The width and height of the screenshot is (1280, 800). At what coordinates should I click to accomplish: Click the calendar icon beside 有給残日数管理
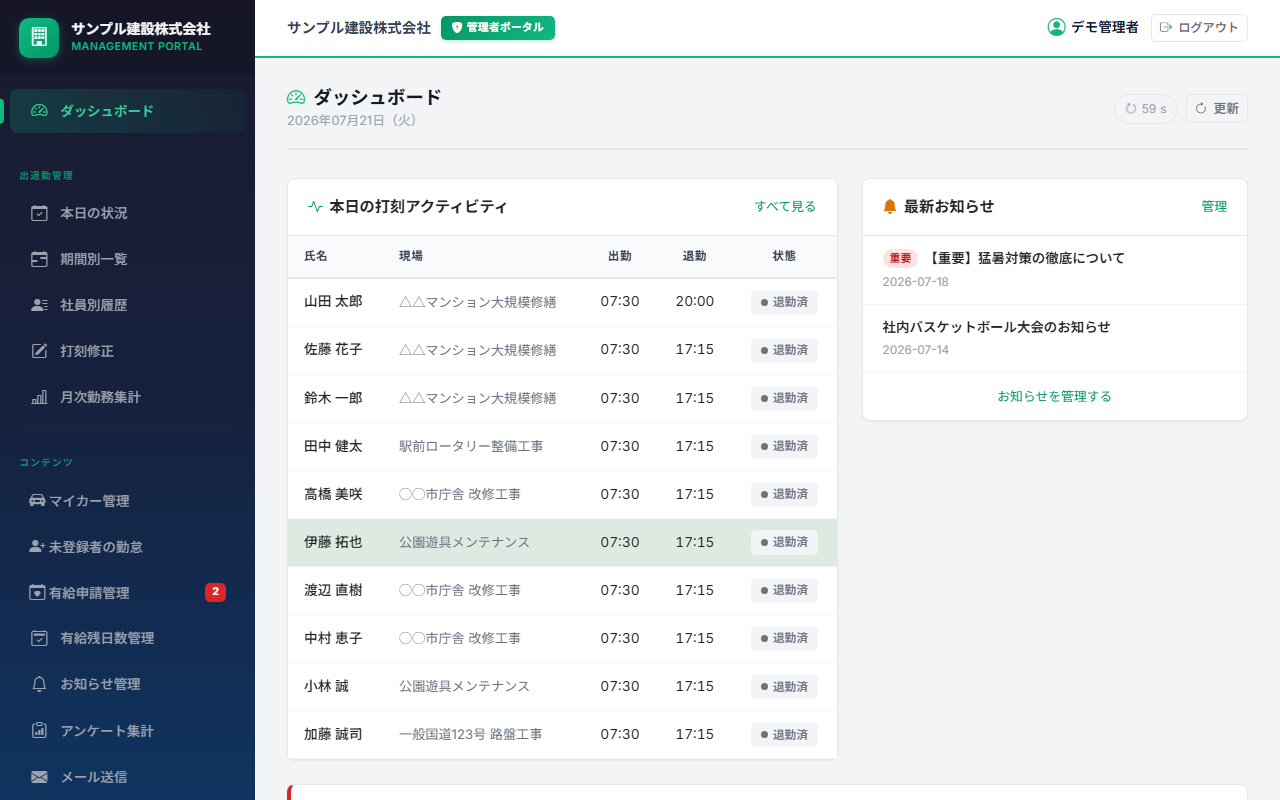(x=39, y=638)
